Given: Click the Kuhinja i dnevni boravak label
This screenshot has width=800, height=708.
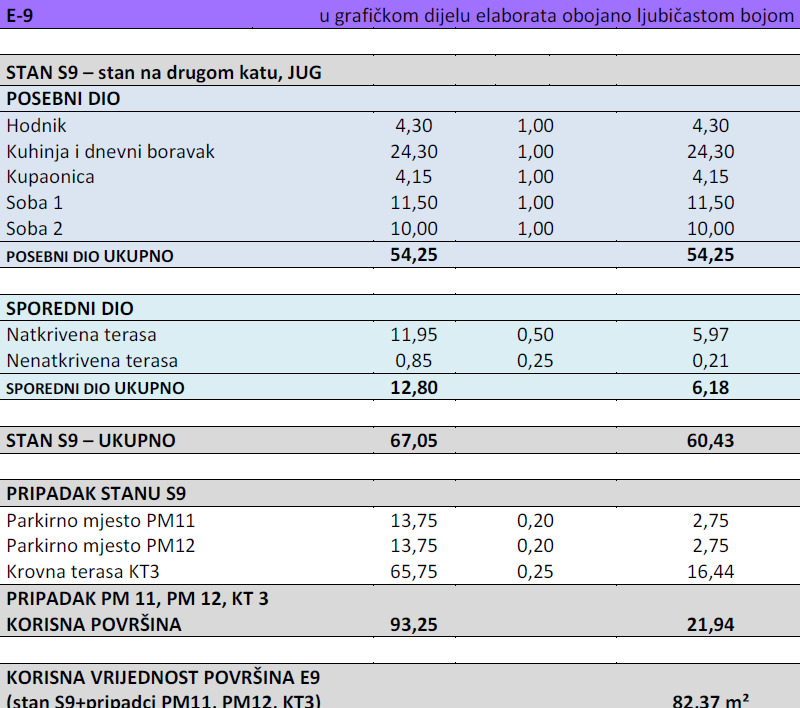Looking at the screenshot, I should pyautogui.click(x=110, y=151).
